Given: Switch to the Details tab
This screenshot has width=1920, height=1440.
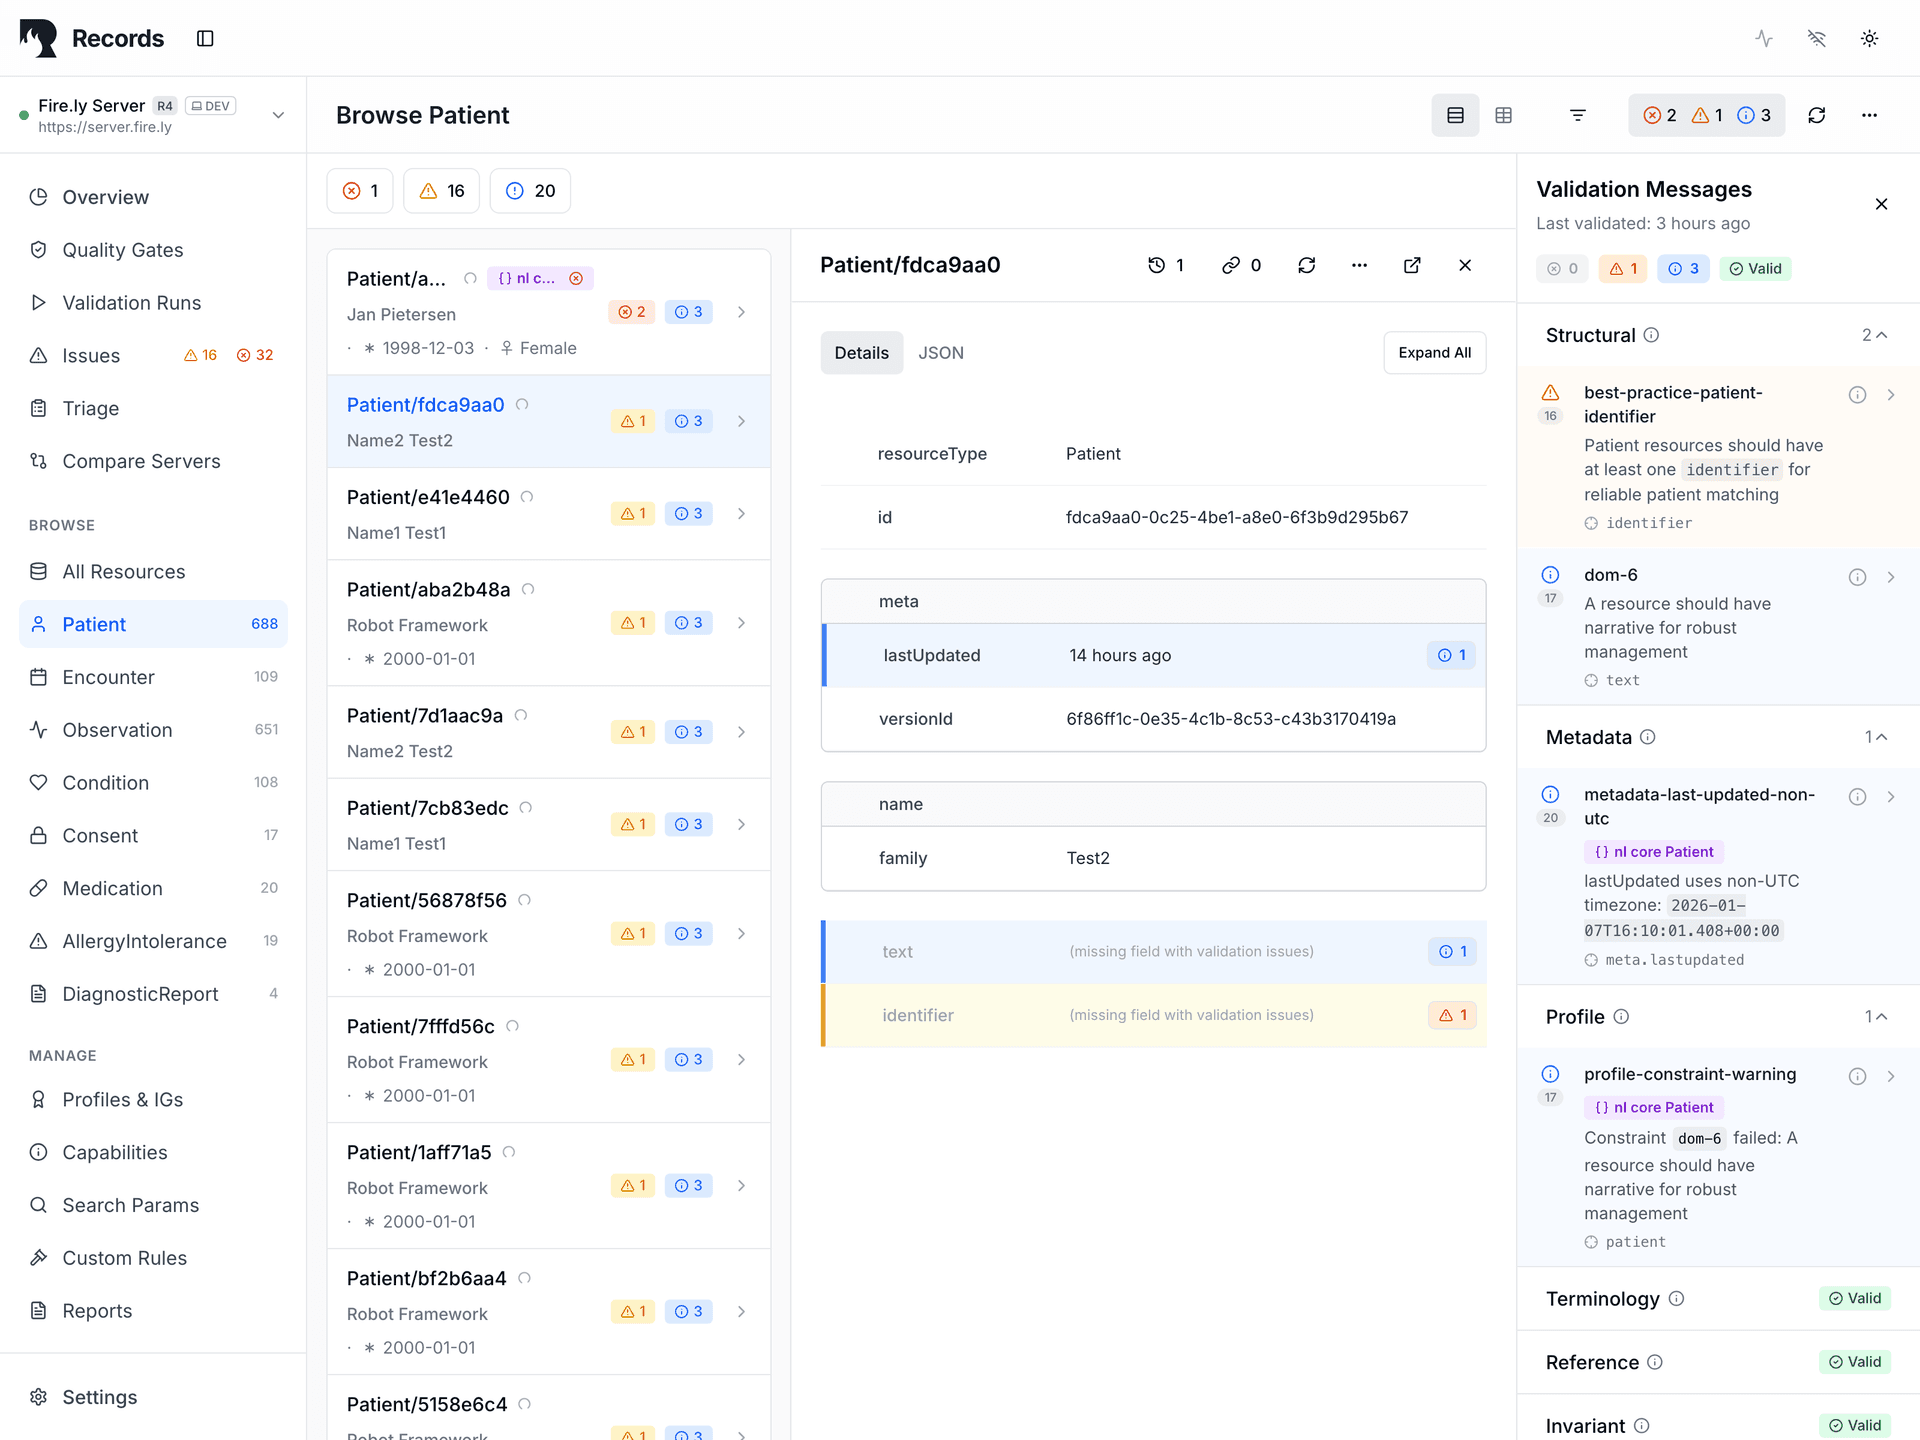Looking at the screenshot, I should [861, 352].
